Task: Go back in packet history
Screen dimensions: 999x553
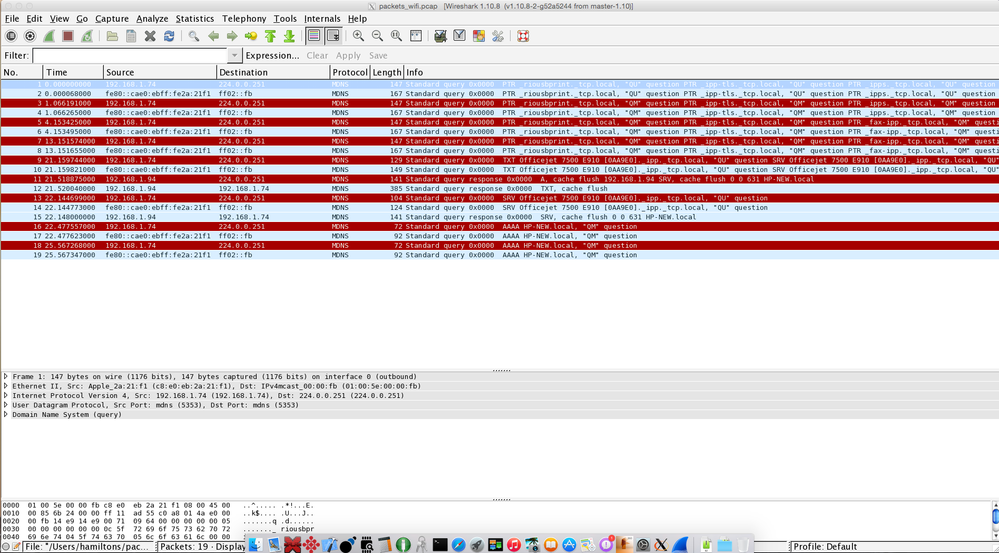Action: [213, 36]
